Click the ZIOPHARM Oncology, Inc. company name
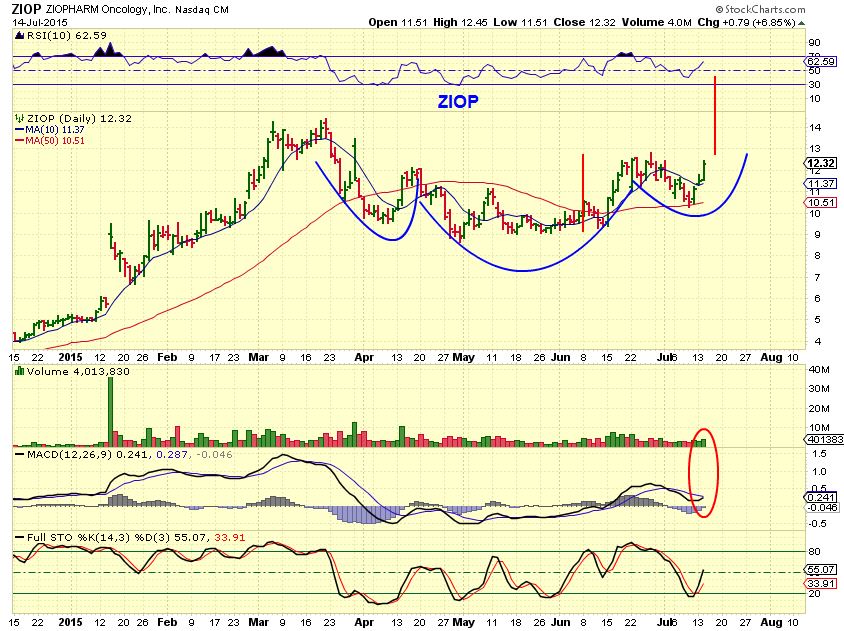The height and width of the screenshot is (631, 844). (108, 9)
